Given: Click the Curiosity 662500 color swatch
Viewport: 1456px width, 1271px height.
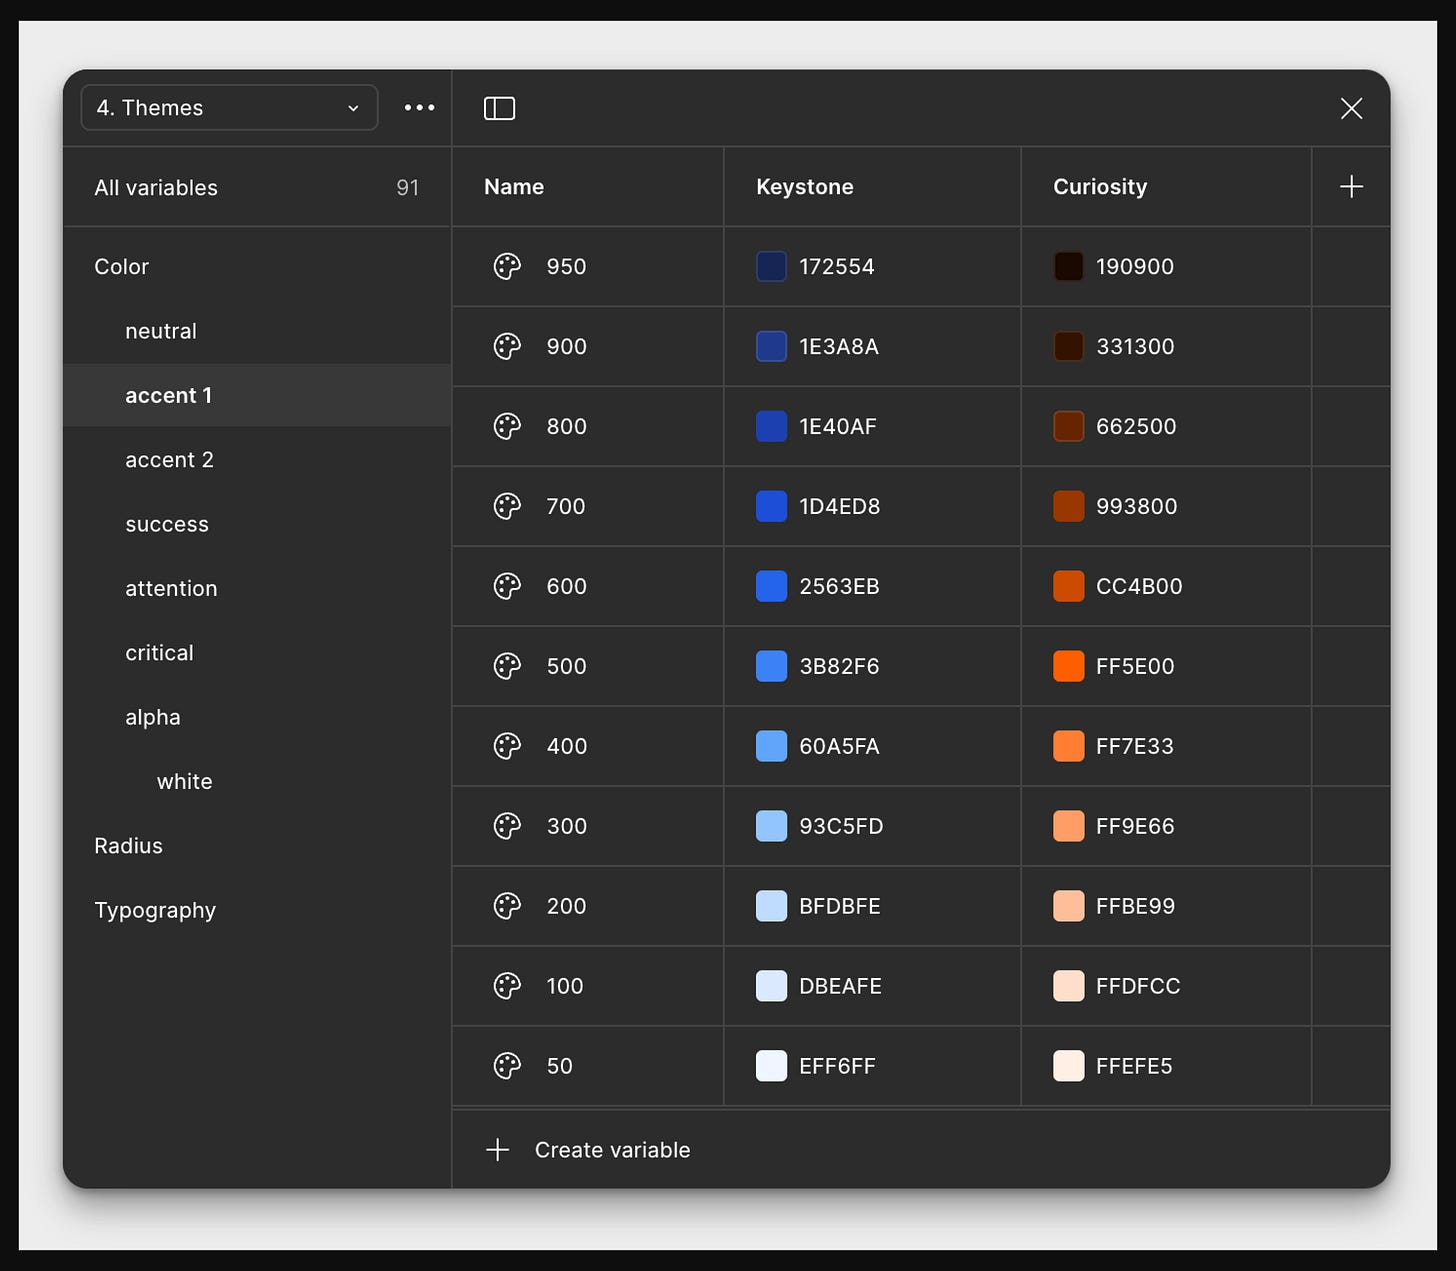Looking at the screenshot, I should 1069,426.
